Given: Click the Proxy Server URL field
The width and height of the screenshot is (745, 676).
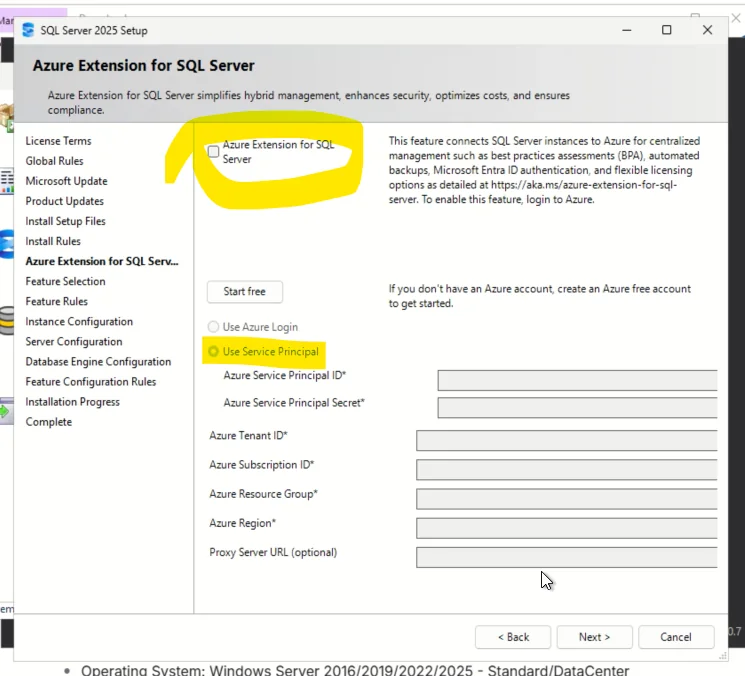Looking at the screenshot, I should [566, 557].
